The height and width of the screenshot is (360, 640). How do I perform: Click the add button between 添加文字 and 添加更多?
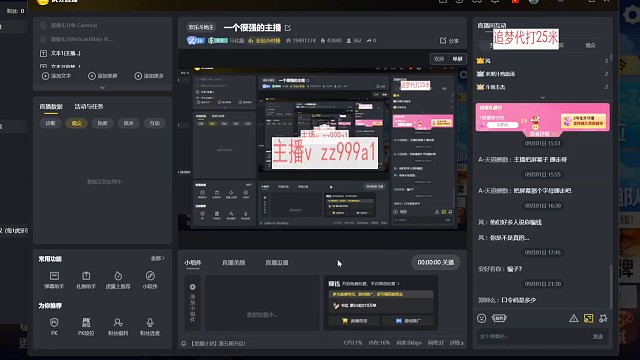[103, 76]
